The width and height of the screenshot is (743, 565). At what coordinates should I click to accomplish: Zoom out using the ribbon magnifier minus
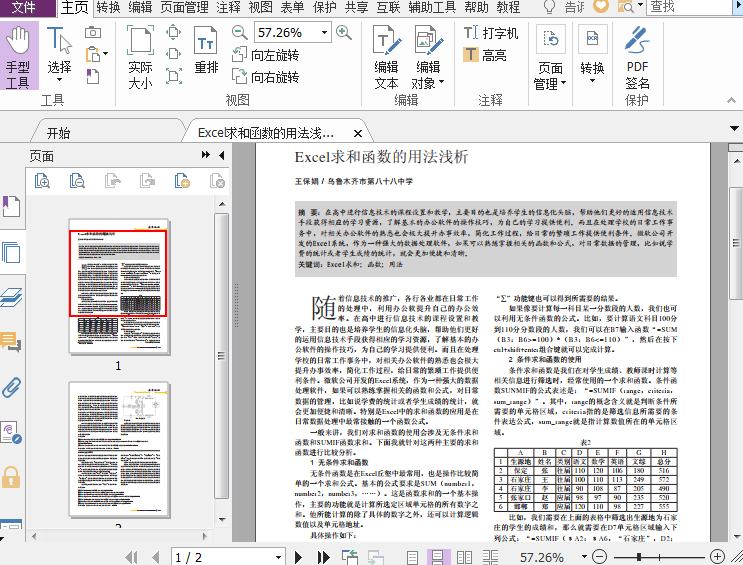[240, 32]
